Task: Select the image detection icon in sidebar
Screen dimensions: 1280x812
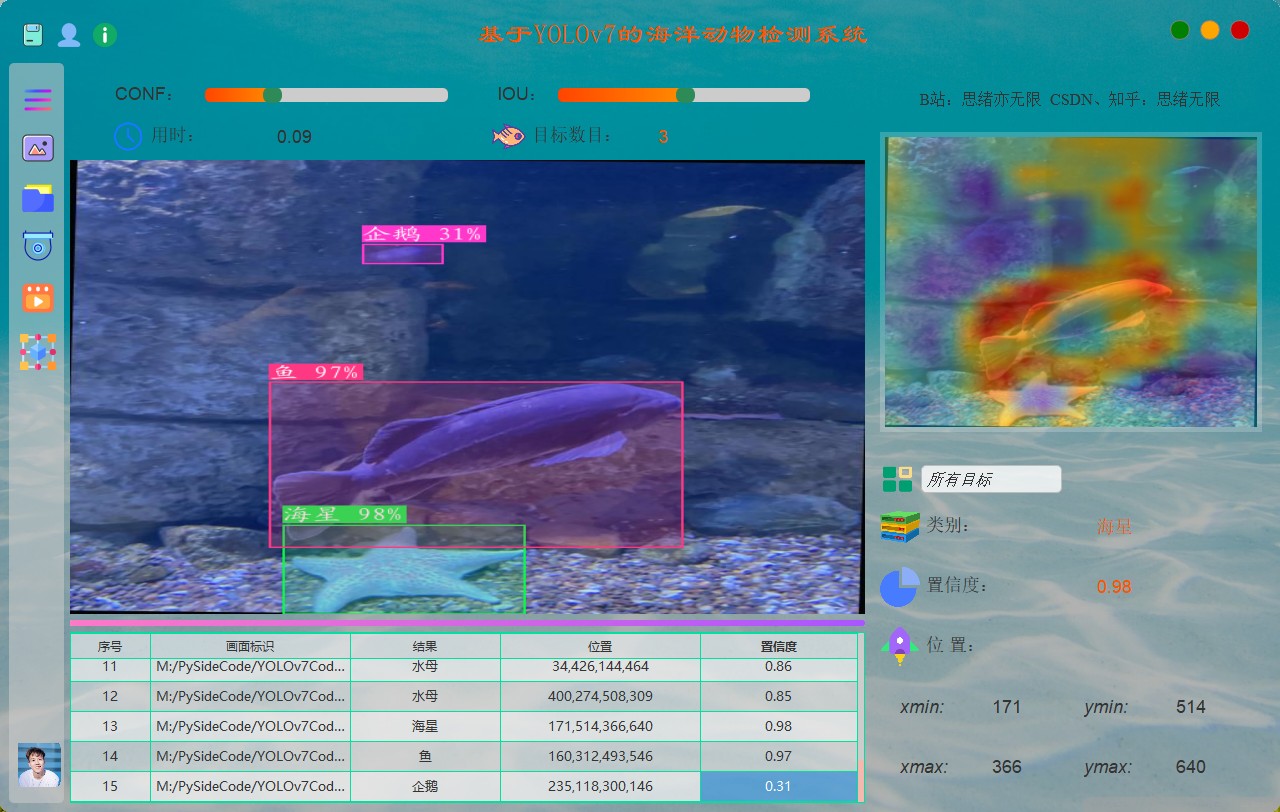Action: tap(38, 148)
